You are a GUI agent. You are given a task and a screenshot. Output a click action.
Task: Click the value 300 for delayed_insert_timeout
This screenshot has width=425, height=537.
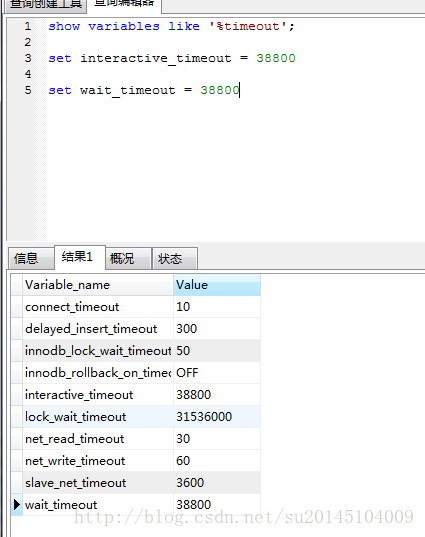click(217, 329)
